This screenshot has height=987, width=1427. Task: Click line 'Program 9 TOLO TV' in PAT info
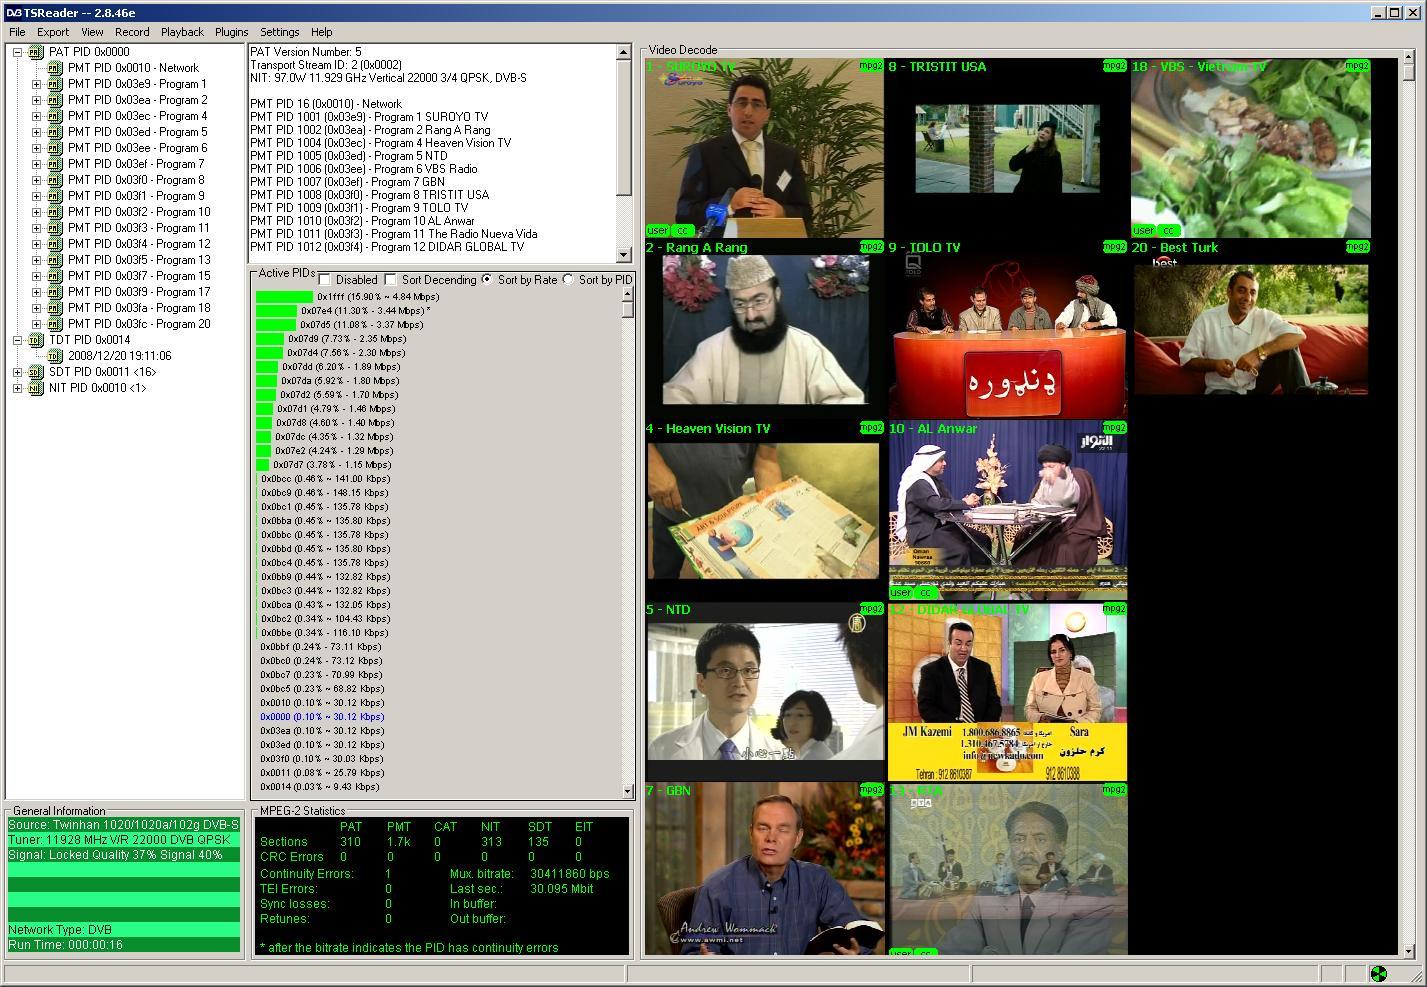coord(359,208)
